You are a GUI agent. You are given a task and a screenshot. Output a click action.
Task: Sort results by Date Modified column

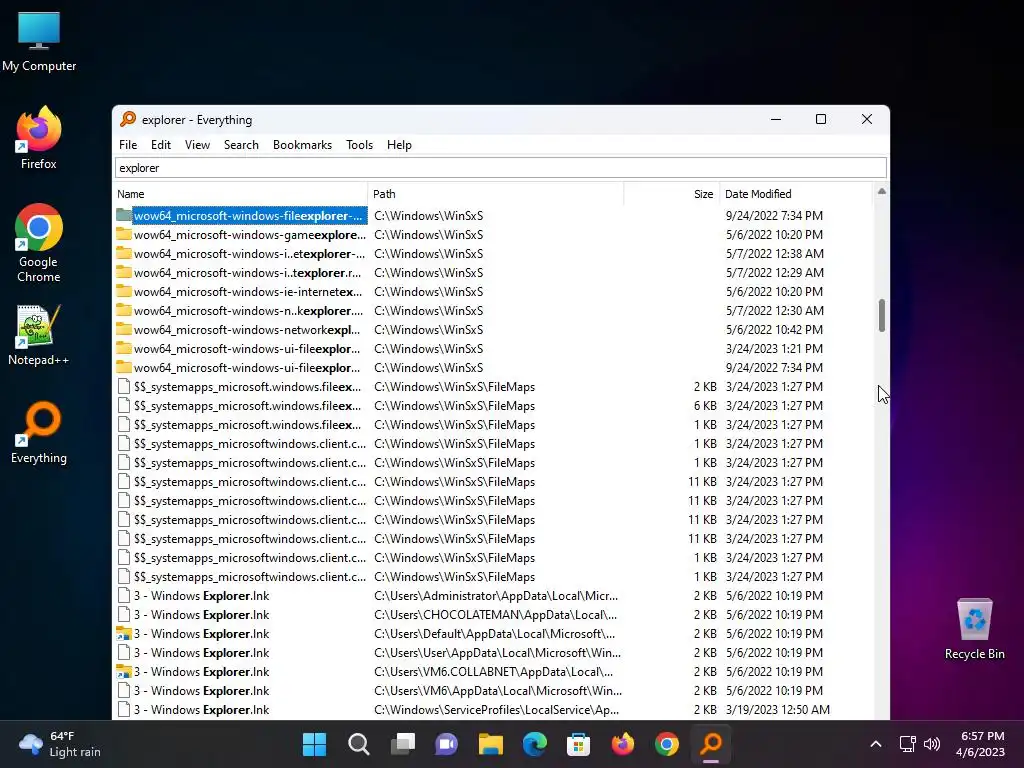click(x=795, y=194)
